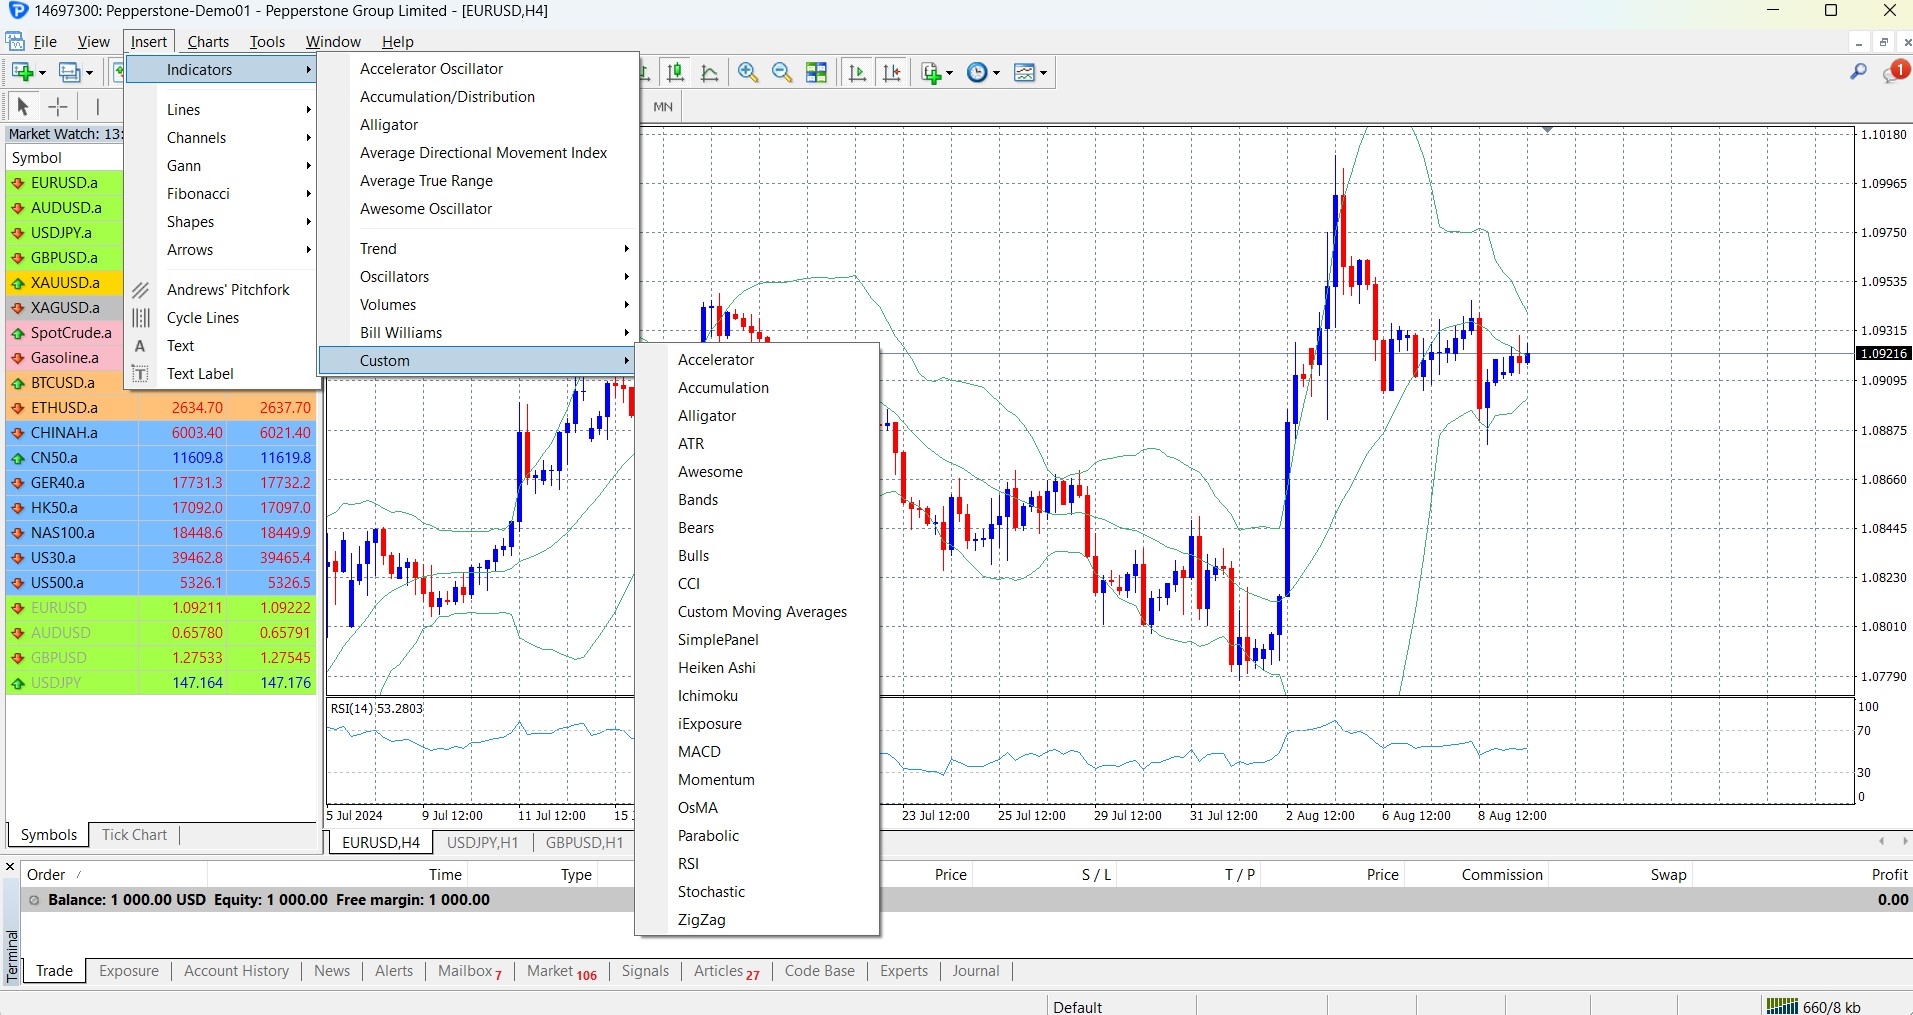The width and height of the screenshot is (1913, 1015).
Task: Open the dropdown arrow next to New Chart
Action: 41,72
